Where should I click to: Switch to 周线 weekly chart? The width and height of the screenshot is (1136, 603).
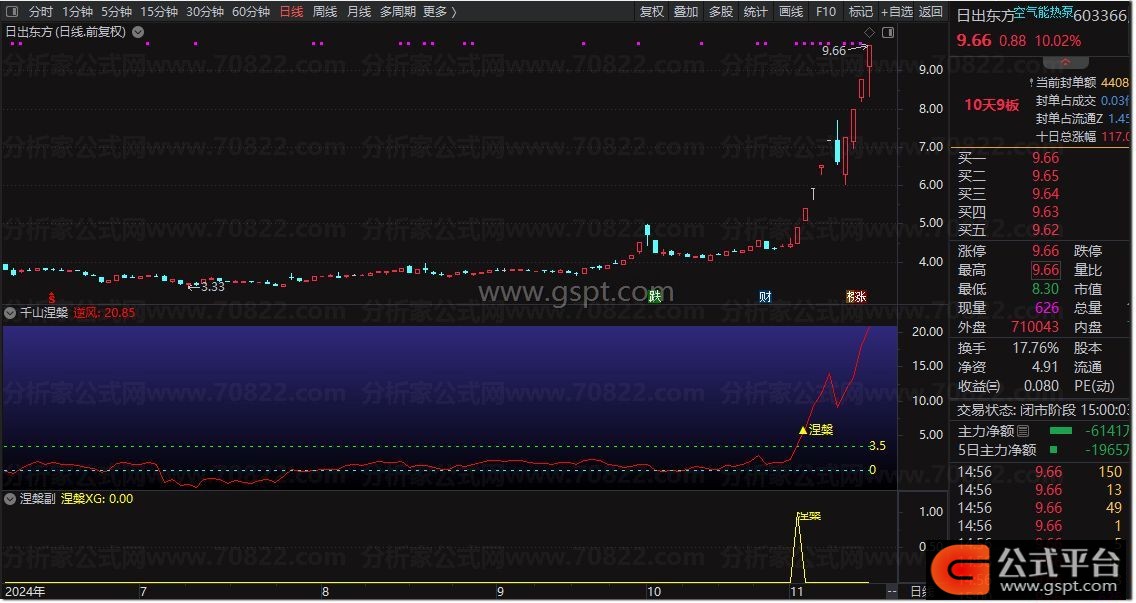coord(325,12)
